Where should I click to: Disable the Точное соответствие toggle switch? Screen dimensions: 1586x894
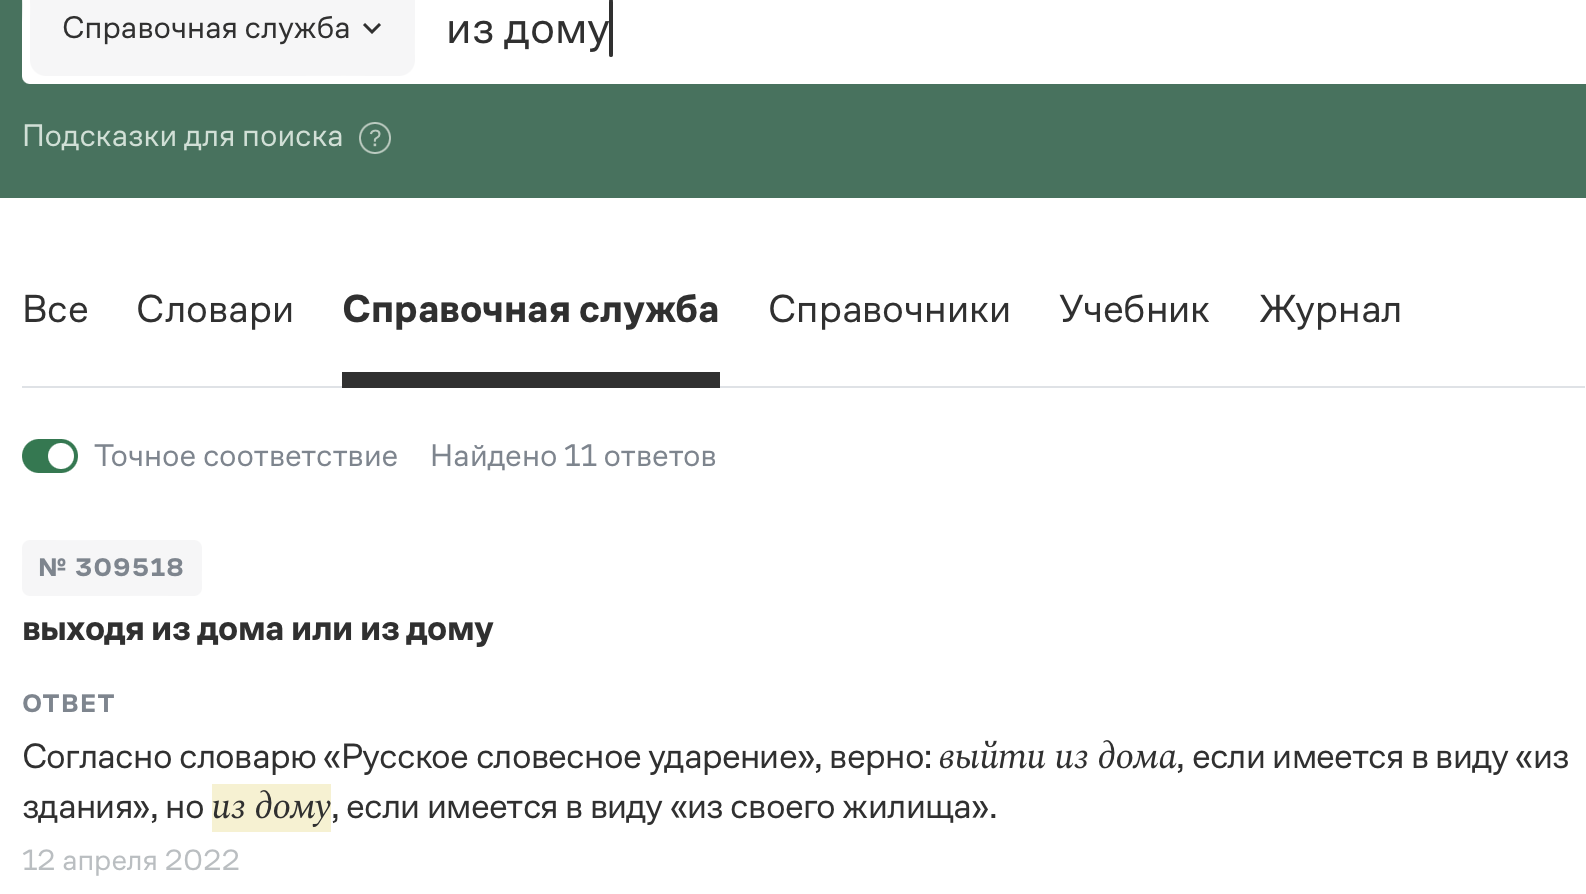click(x=50, y=456)
